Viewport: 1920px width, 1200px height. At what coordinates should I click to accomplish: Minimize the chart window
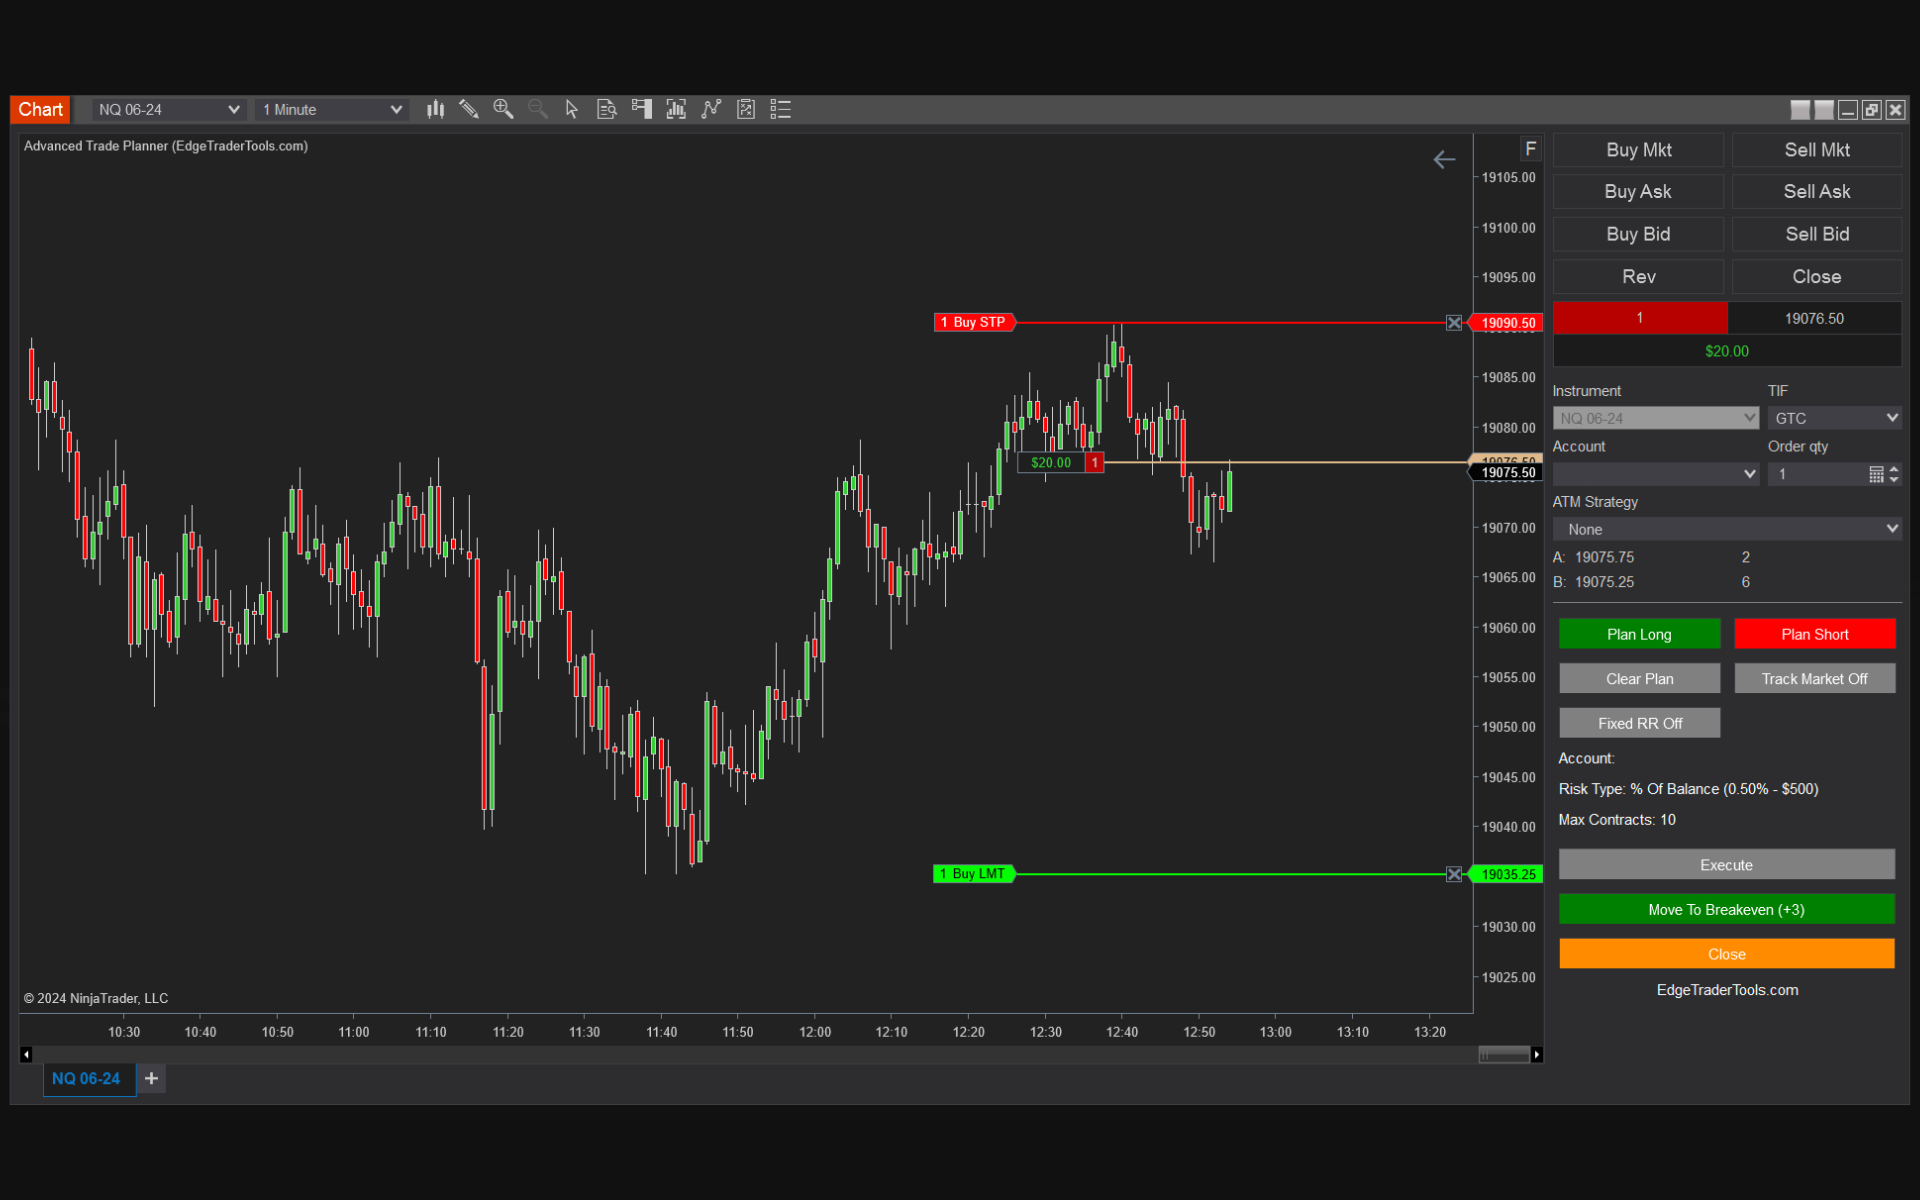point(1848,110)
